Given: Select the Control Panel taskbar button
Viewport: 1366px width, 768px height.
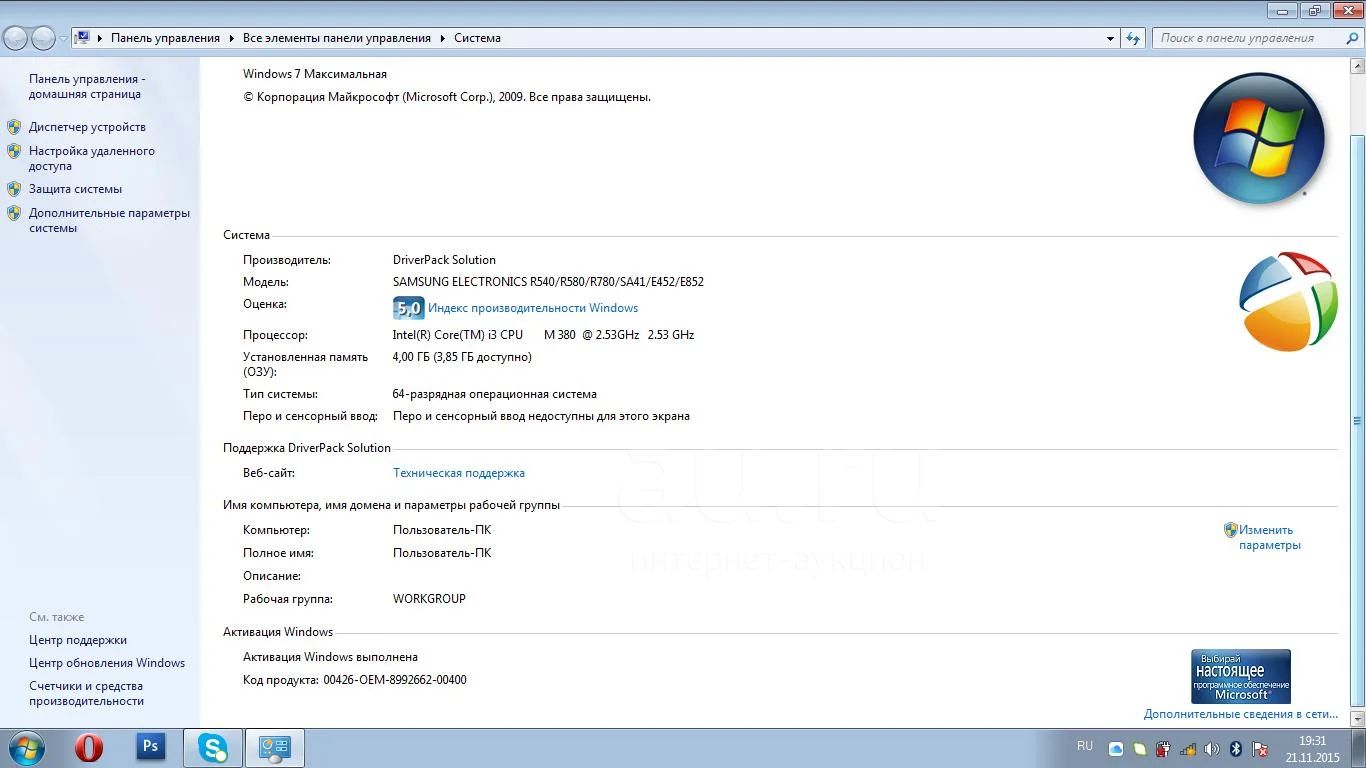Looking at the screenshot, I should click(275, 748).
